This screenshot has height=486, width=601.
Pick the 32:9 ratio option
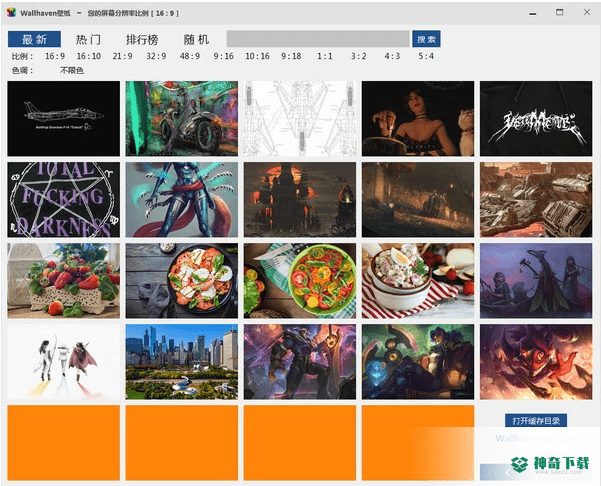pos(156,56)
